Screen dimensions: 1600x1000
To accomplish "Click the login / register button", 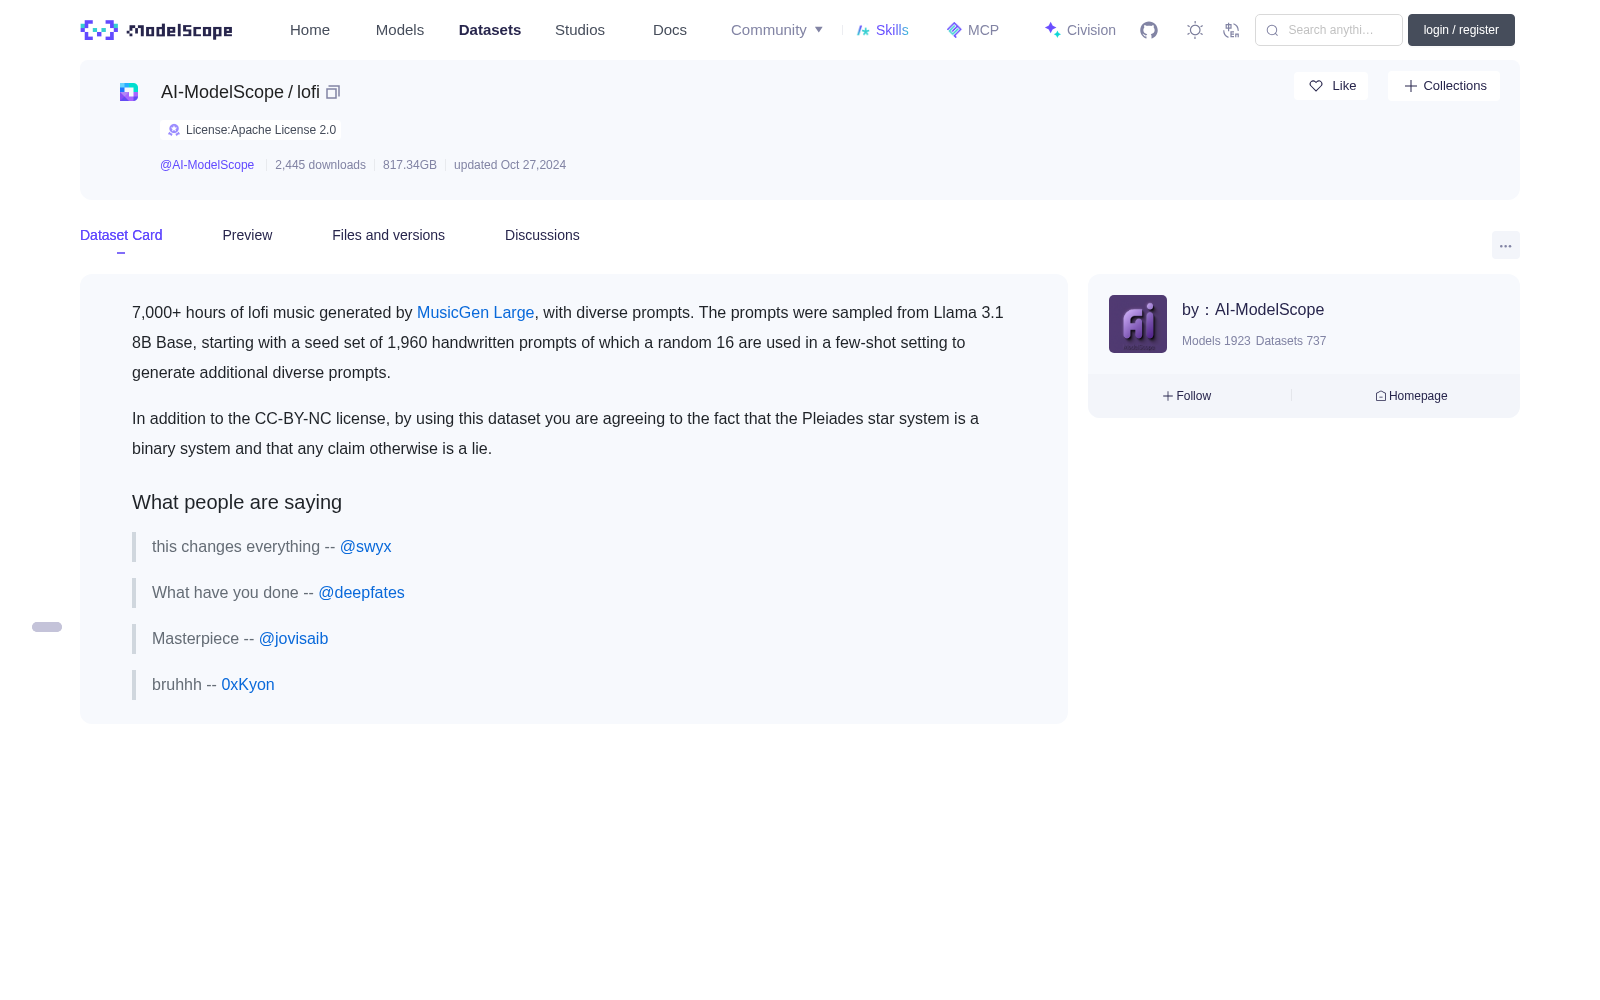I will point(1461,30).
